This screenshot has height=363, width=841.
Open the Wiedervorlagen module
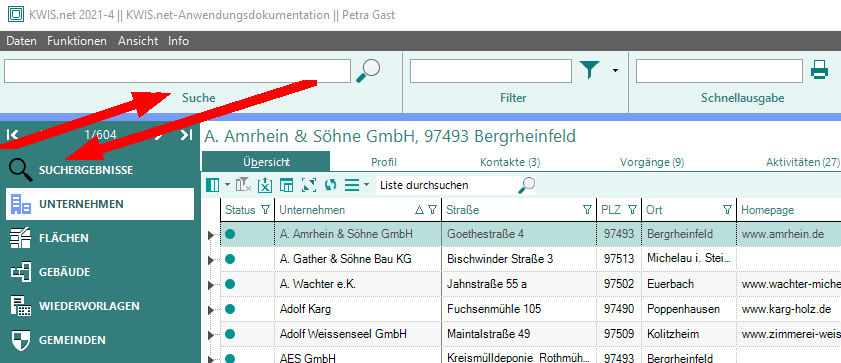pyautogui.click(x=100, y=306)
